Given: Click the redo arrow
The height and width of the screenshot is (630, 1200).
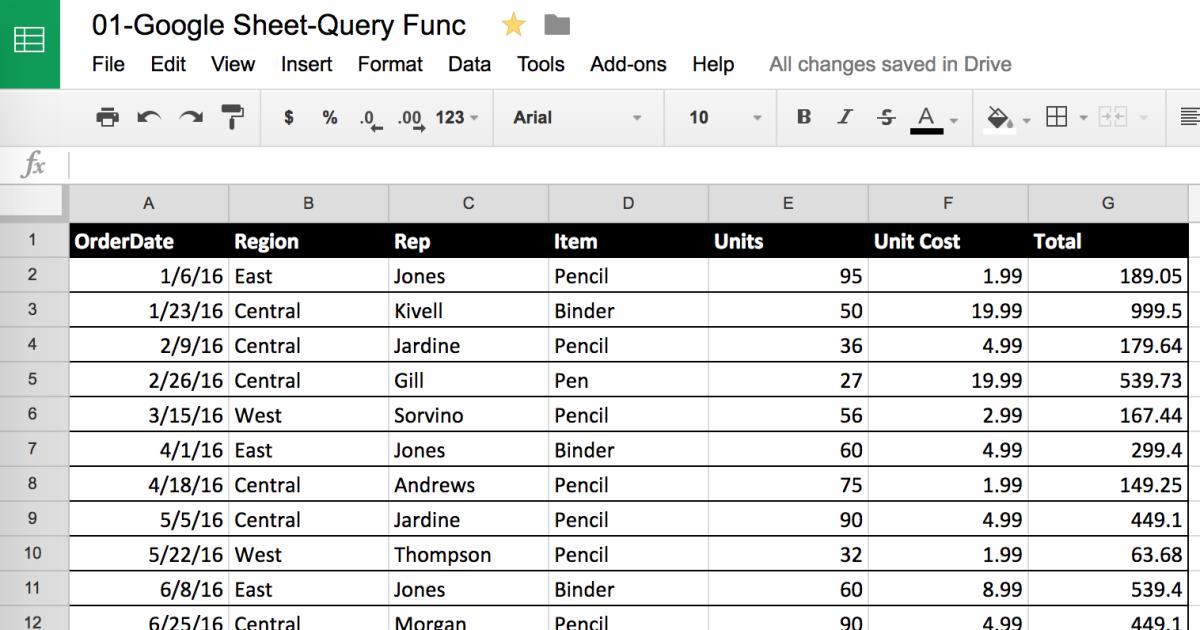Looking at the screenshot, I should click(x=190, y=118).
